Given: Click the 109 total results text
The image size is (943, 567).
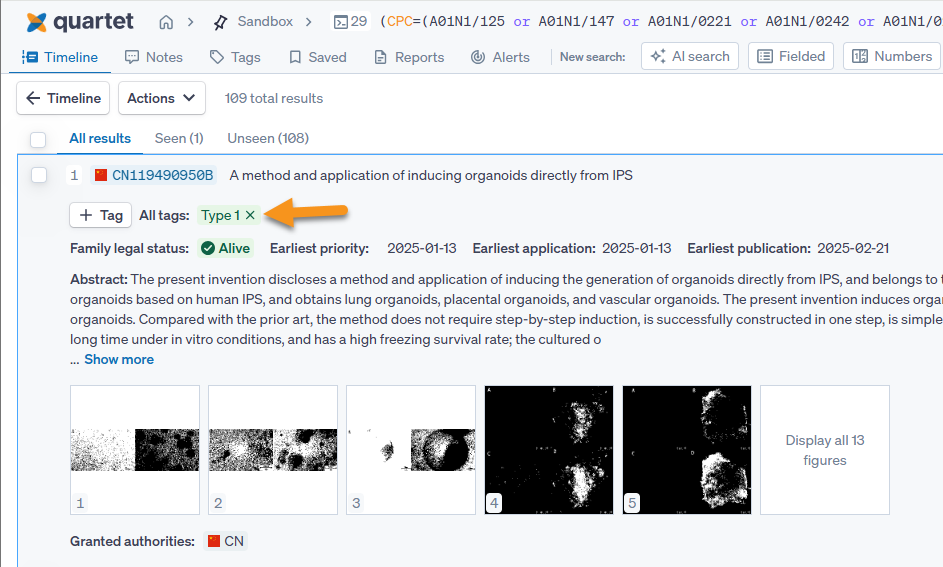Looking at the screenshot, I should tap(274, 98).
